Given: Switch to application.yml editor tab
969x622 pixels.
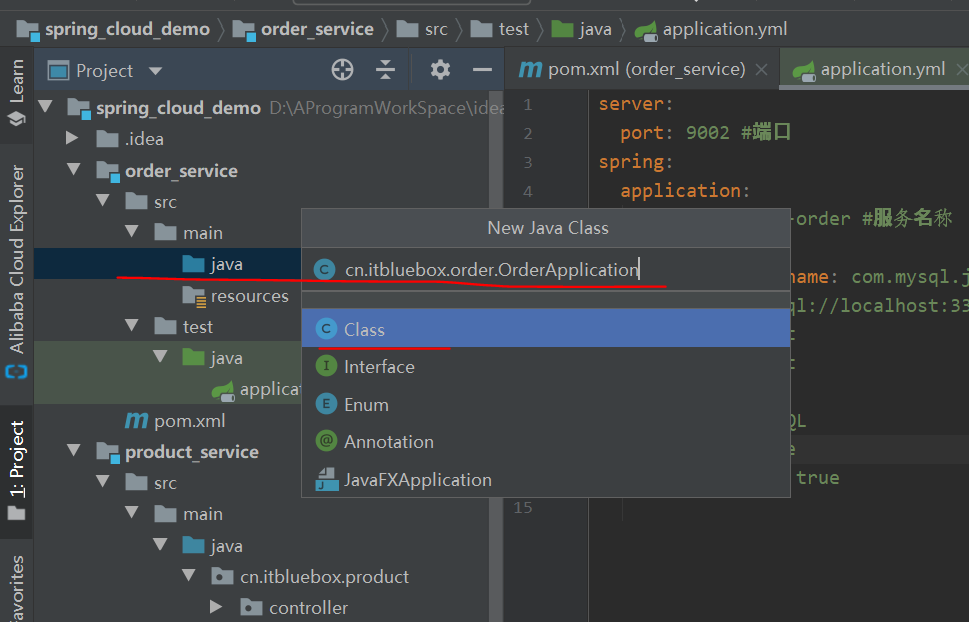Looking at the screenshot, I should coord(880,70).
